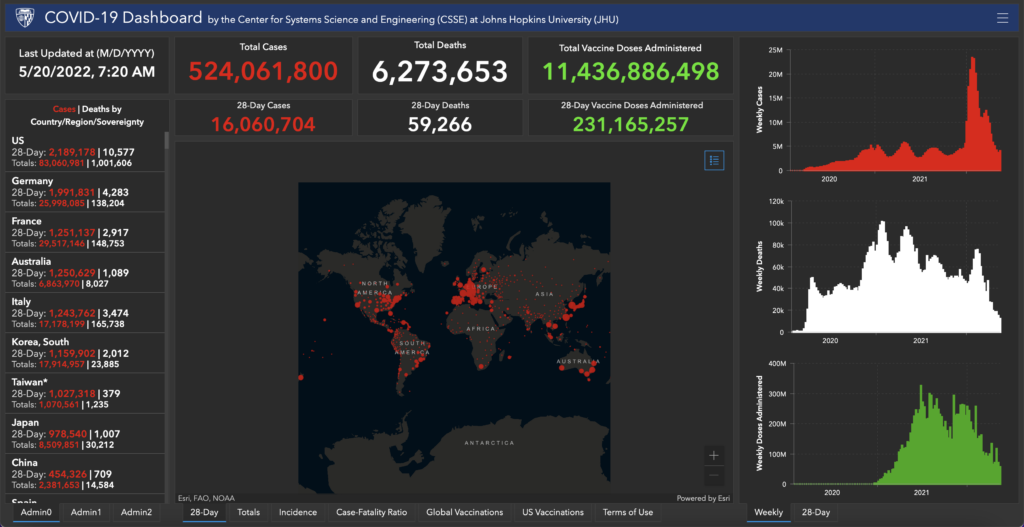This screenshot has height=527, width=1024.
Task: Open the Totals map tab
Action: 248,512
